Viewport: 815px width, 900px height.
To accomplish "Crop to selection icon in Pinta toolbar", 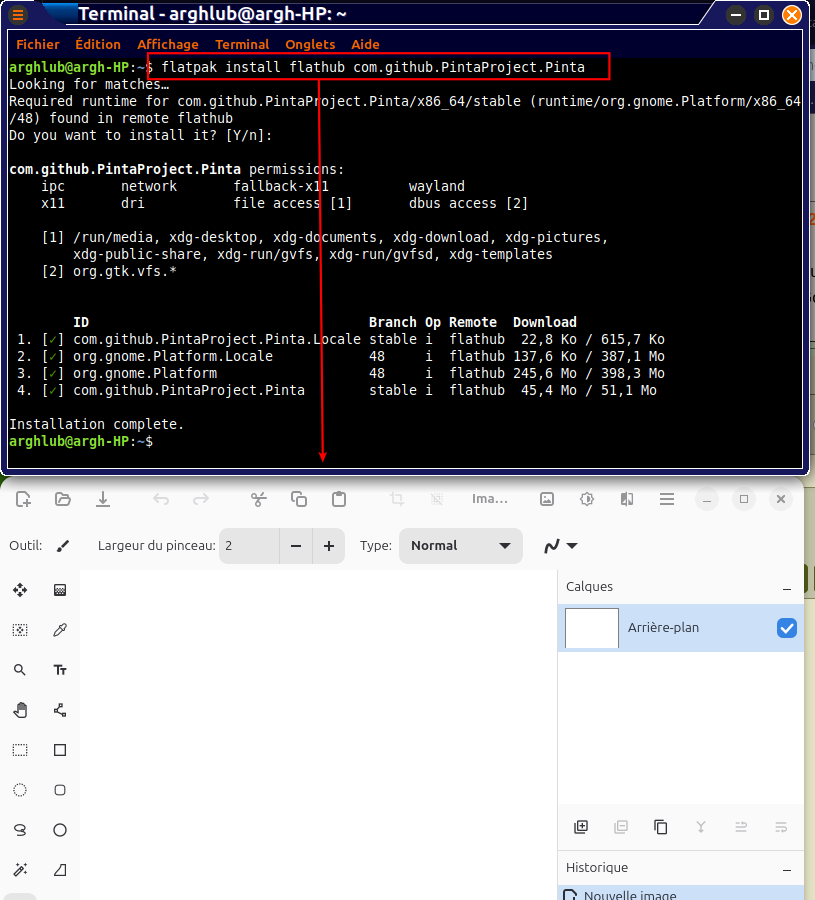I will [x=397, y=499].
